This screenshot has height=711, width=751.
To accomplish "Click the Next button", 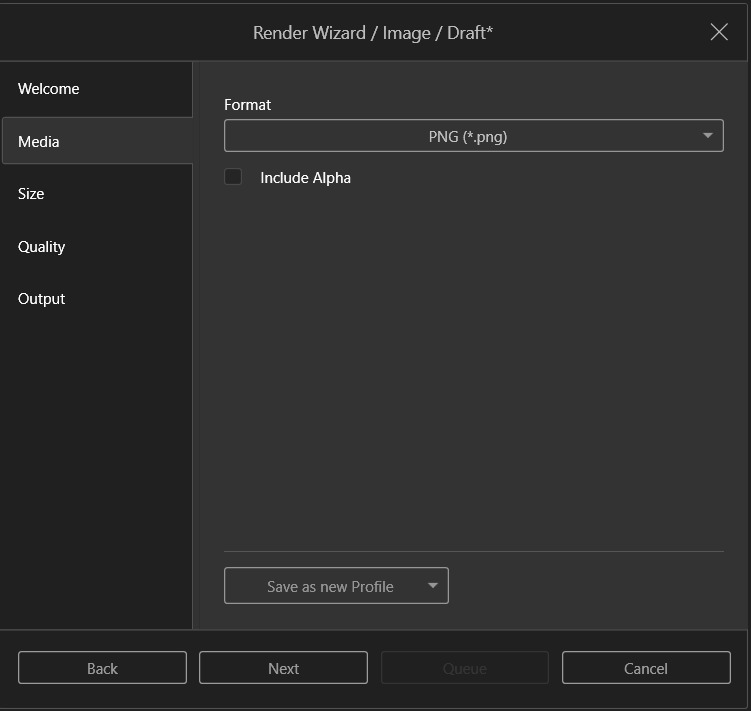I will [x=284, y=668].
